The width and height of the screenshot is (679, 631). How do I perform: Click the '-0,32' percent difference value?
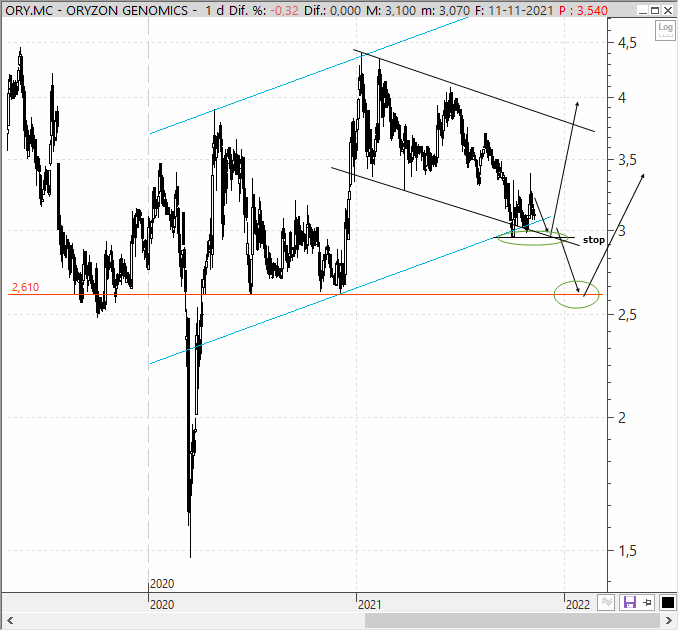coord(286,10)
